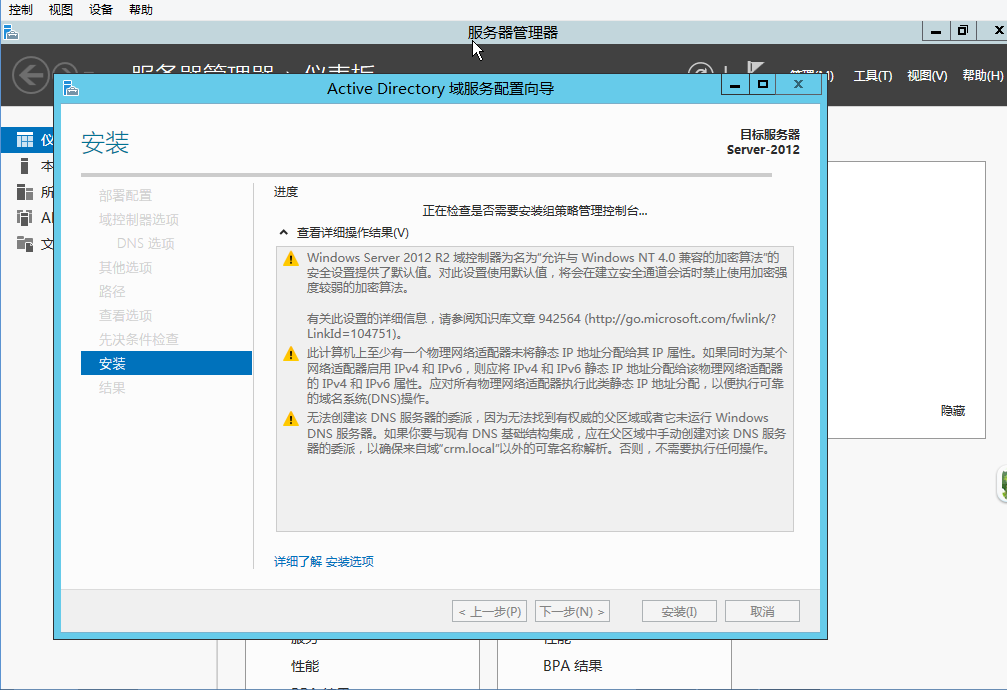Select the highlighted 安装 wizard step

[x=166, y=363]
